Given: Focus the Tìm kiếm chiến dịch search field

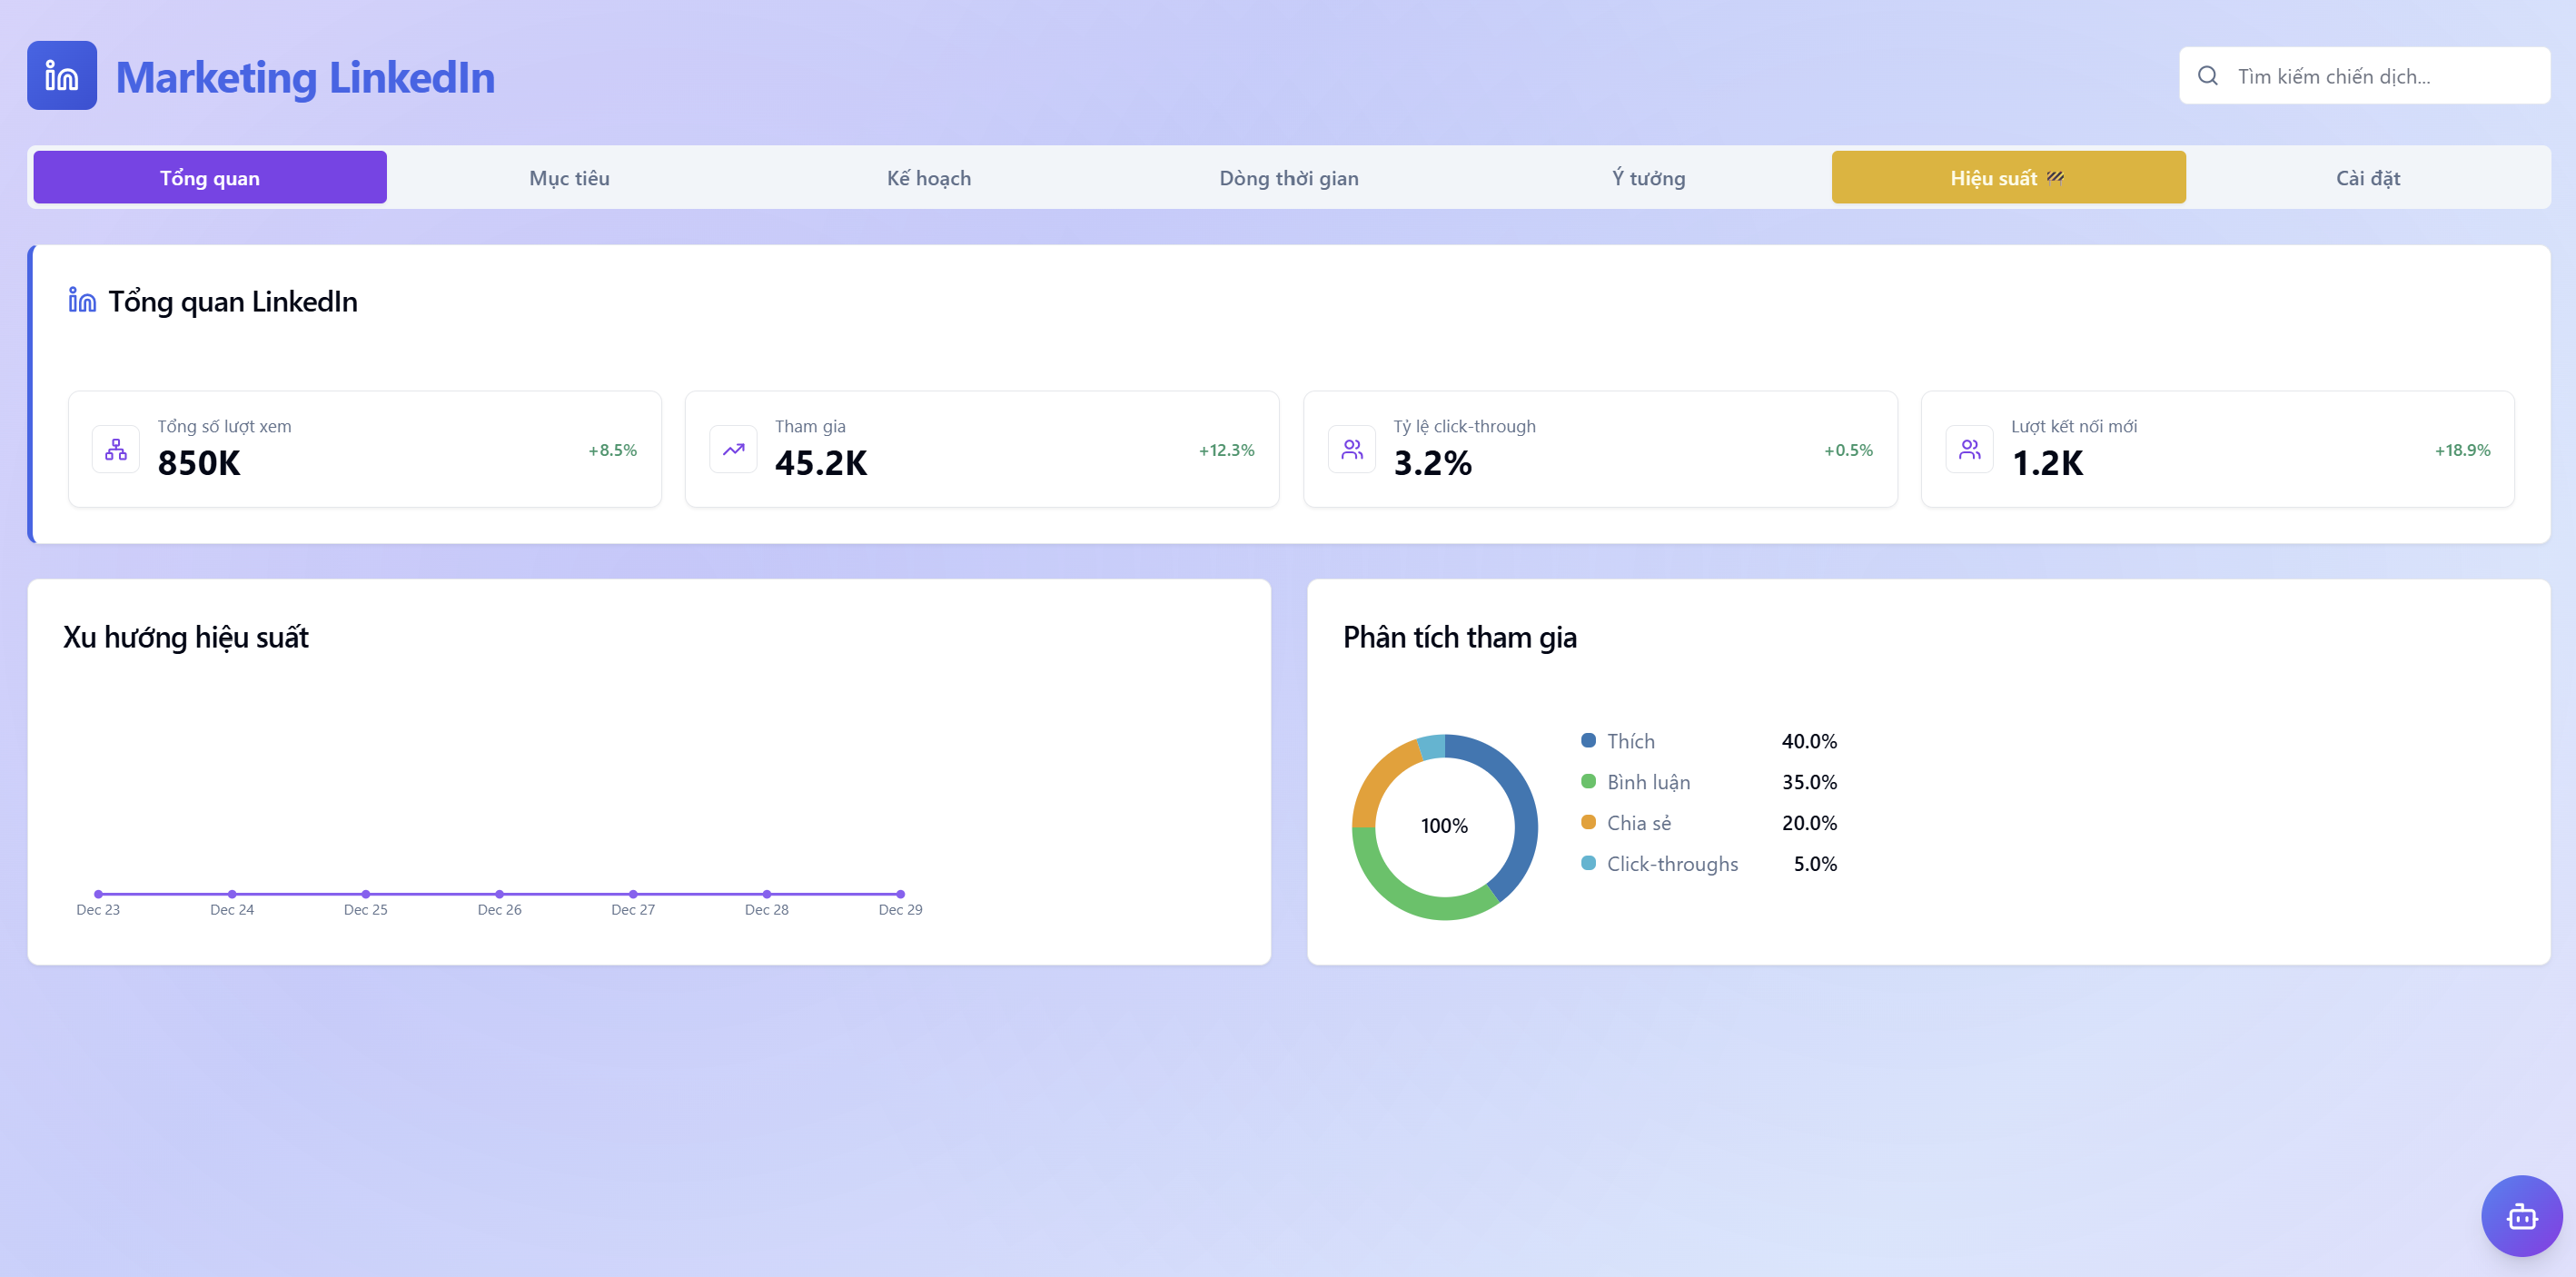Looking at the screenshot, I should [x=2364, y=76].
